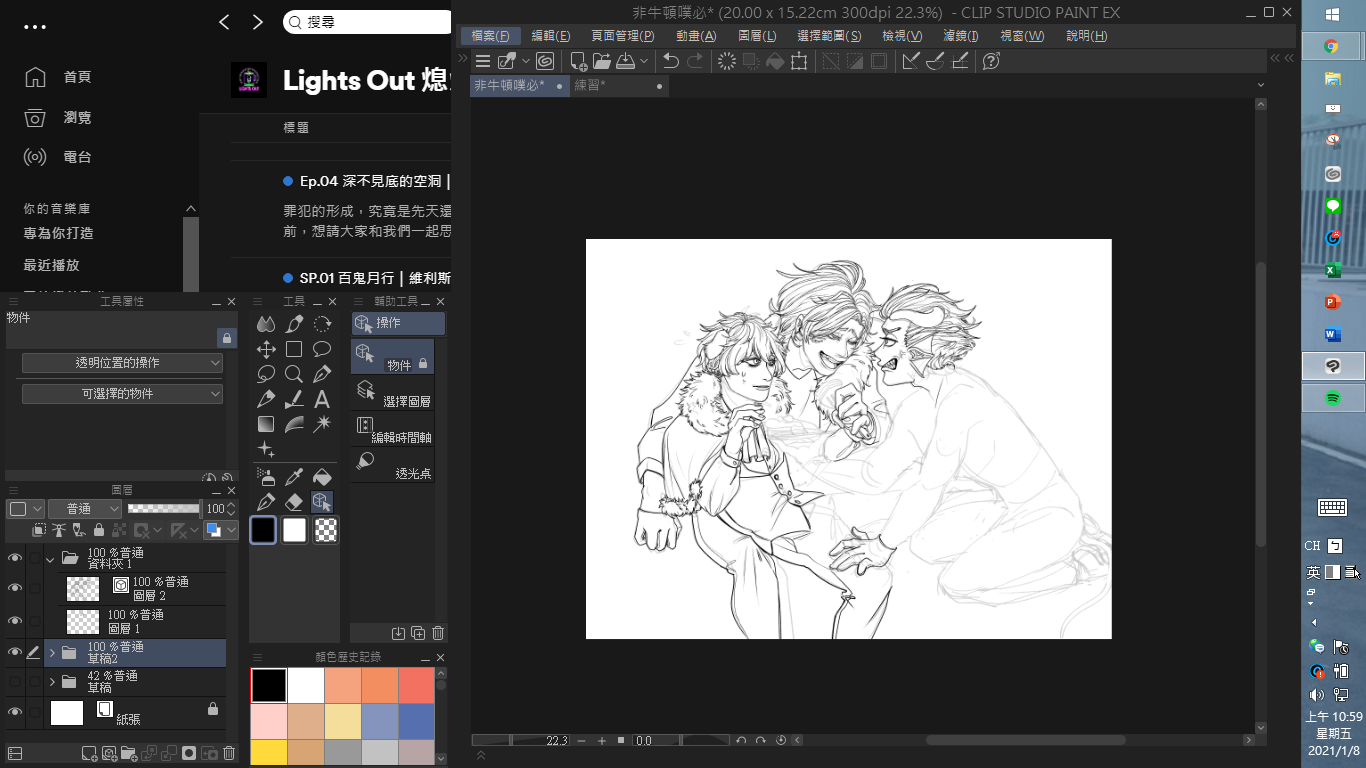This screenshot has width=1366, height=768.
Task: Click Scale/Rotate transform icon in command bar
Action: click(x=799, y=61)
